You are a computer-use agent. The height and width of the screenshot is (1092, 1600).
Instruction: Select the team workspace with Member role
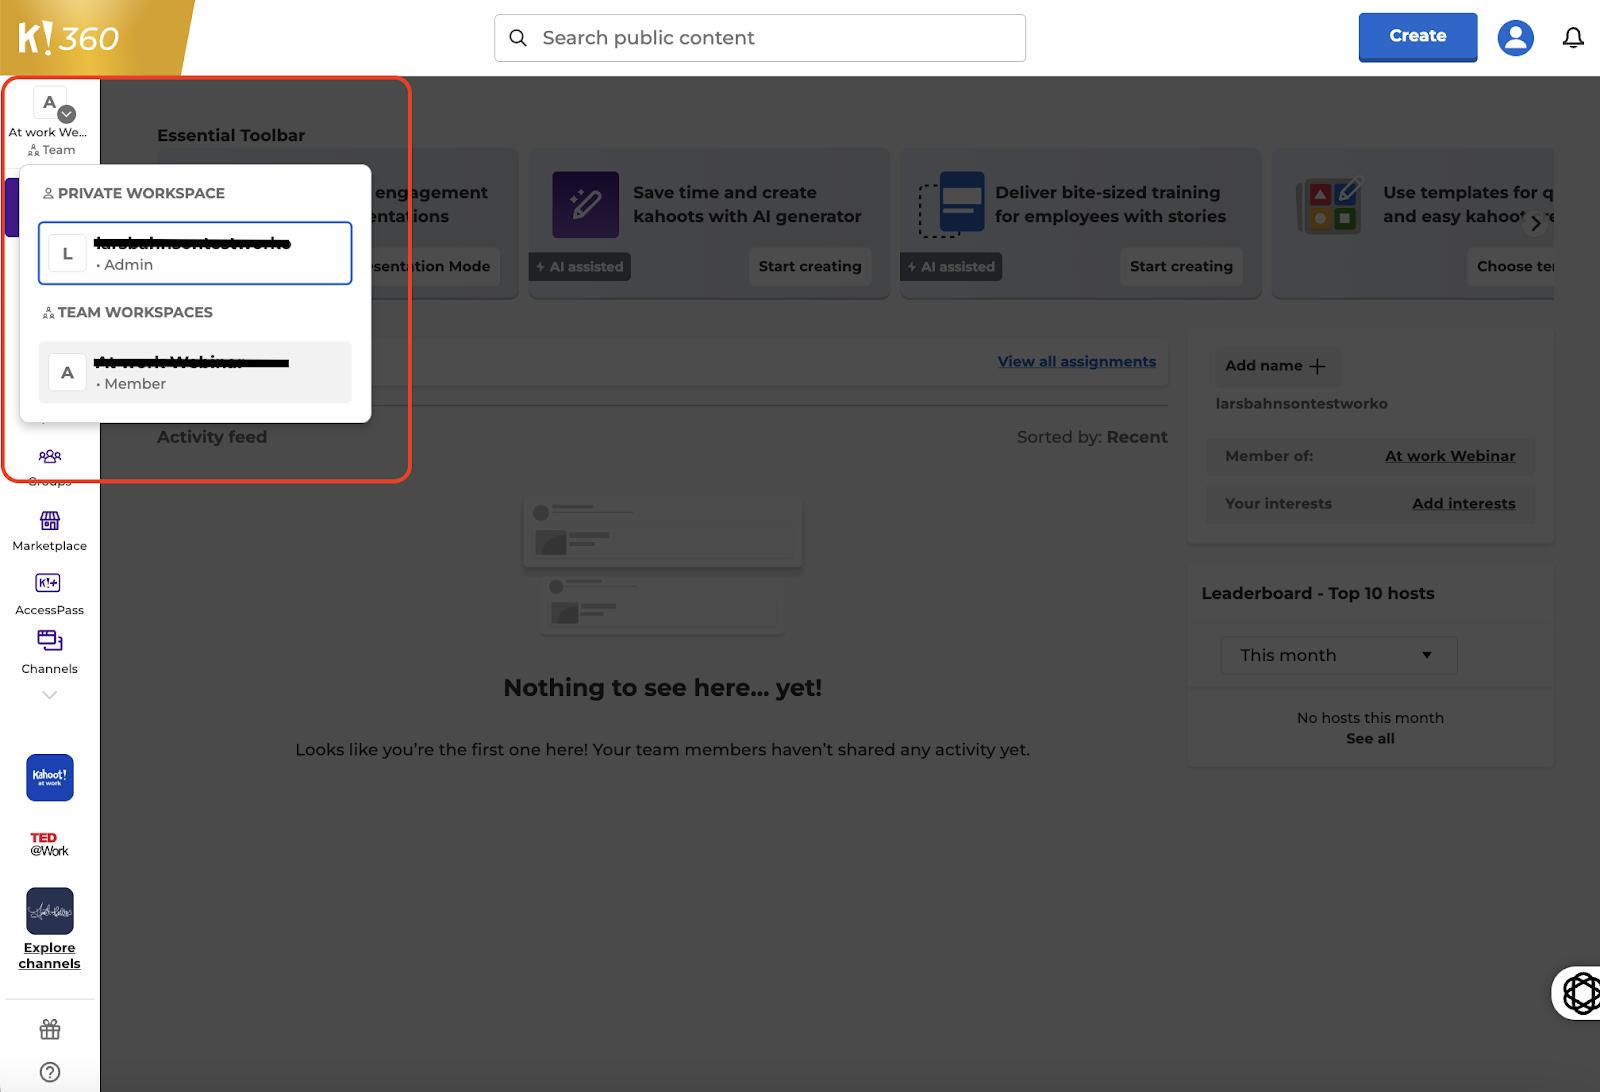[195, 372]
